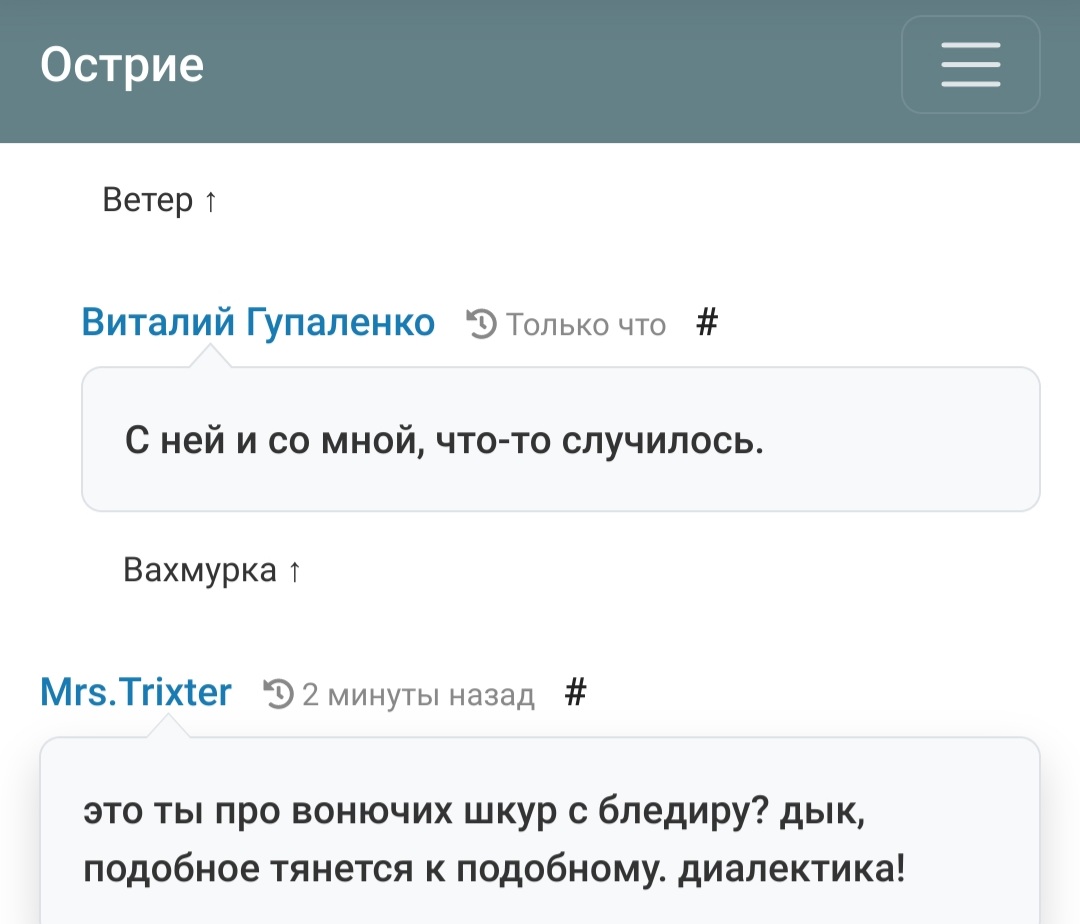This screenshot has height=924, width=1080.
Task: Go to the "Острие" site home title
Action: tap(122, 65)
